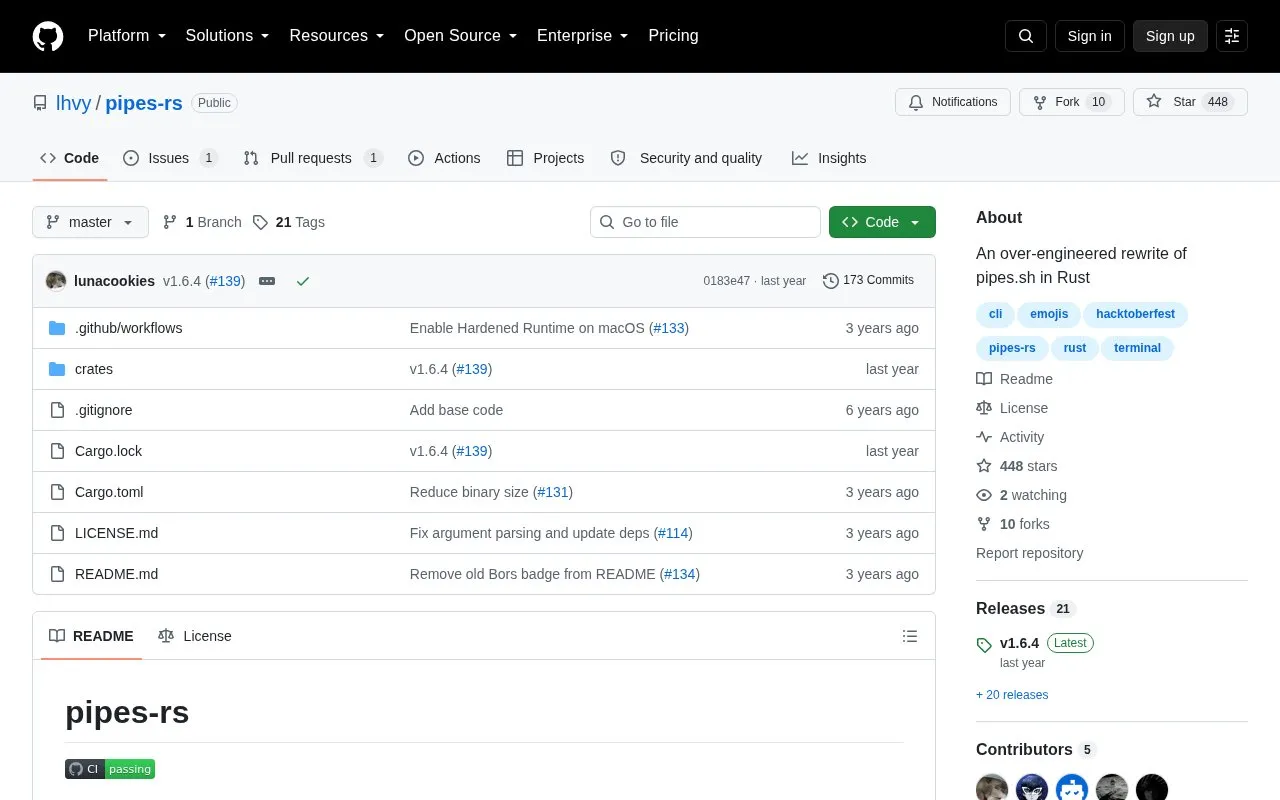Screen dimensions: 1280x800
Task: Expand the Resources menu
Action: click(x=337, y=36)
